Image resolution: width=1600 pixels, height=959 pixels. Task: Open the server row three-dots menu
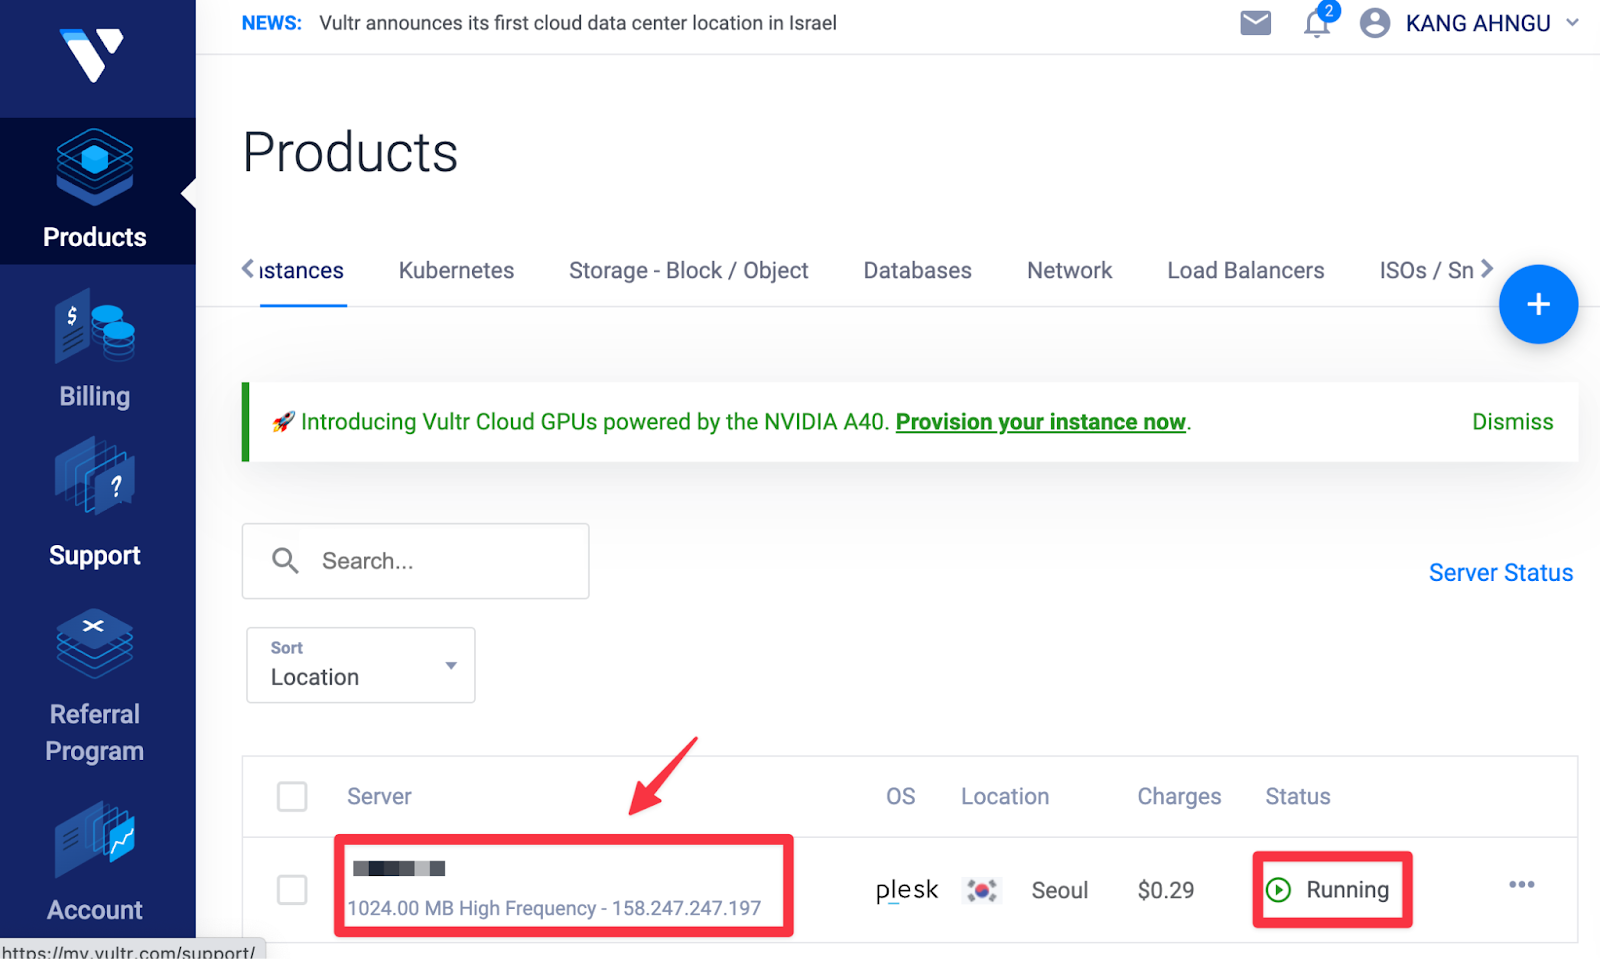(1521, 884)
